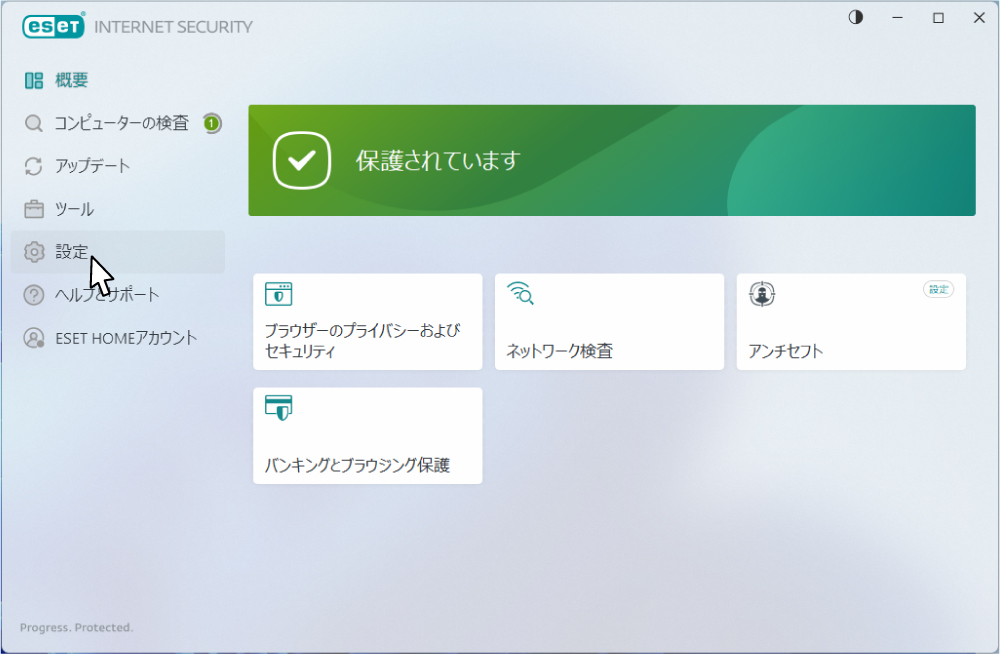
Task: Toggle the dark/light contrast theme icon
Action: click(x=855, y=18)
